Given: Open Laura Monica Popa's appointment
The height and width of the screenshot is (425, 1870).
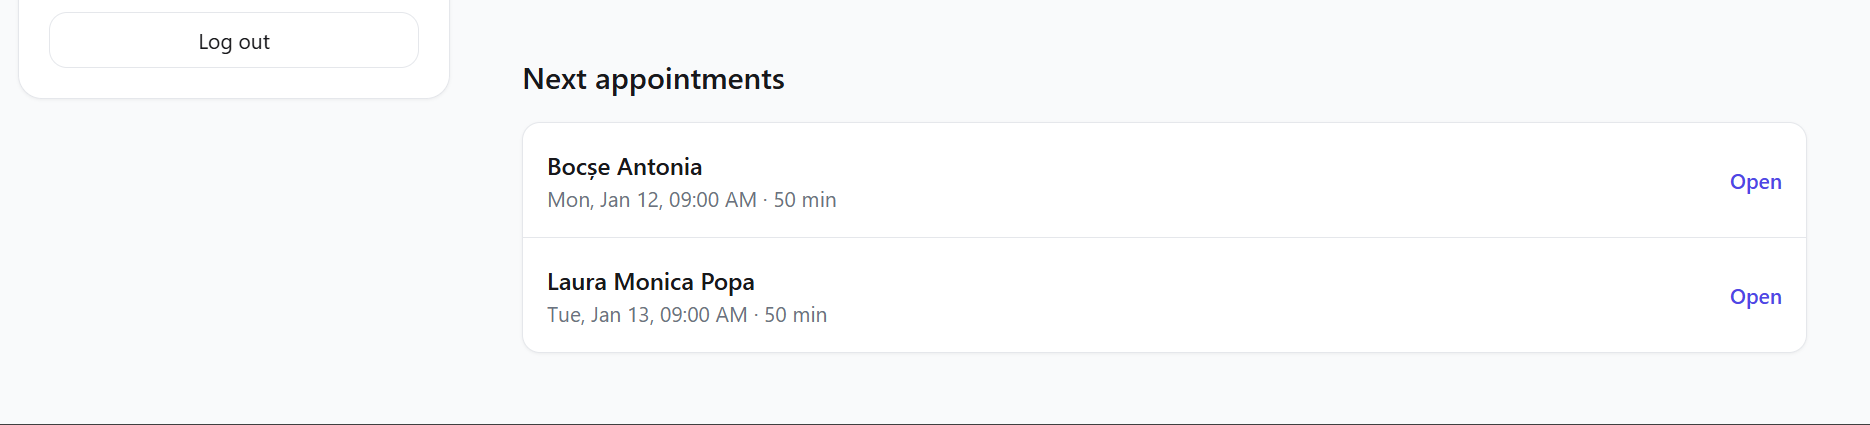Looking at the screenshot, I should [1755, 297].
